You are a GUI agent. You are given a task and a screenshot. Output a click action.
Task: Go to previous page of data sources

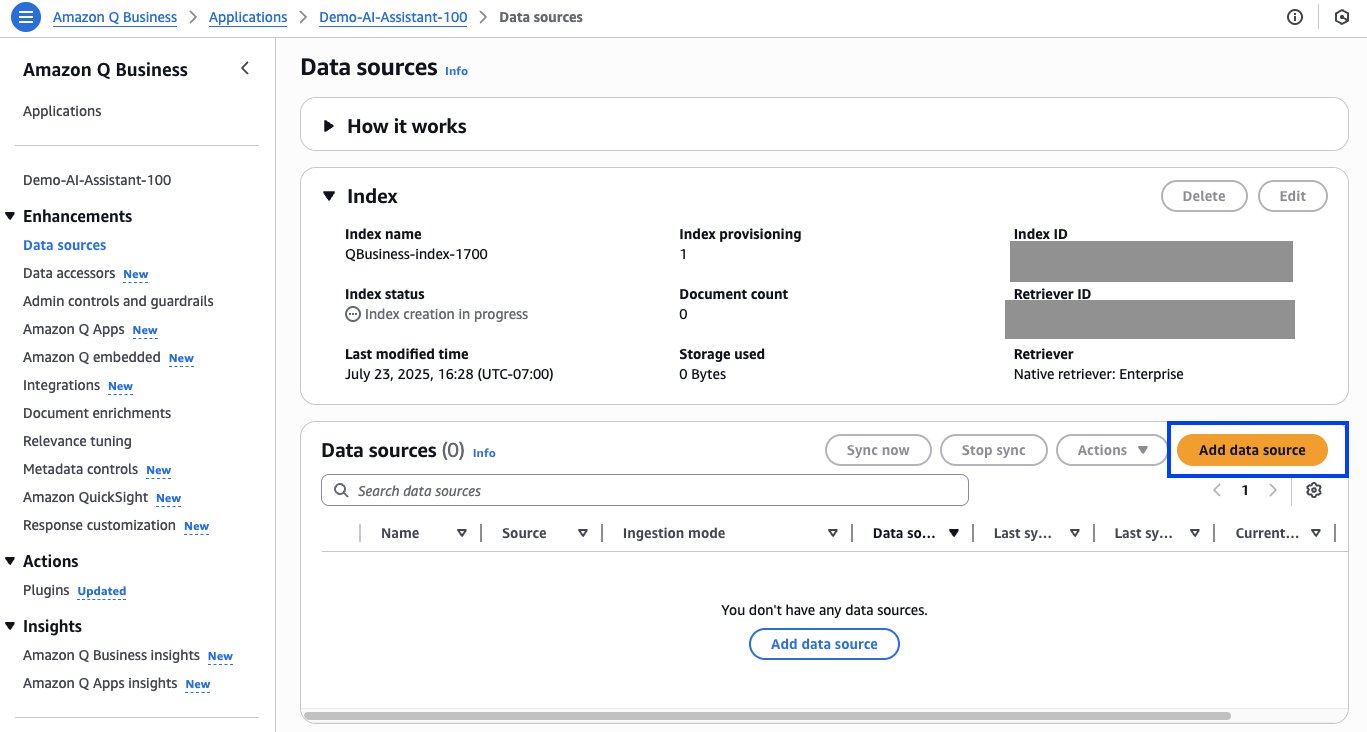(1217, 490)
